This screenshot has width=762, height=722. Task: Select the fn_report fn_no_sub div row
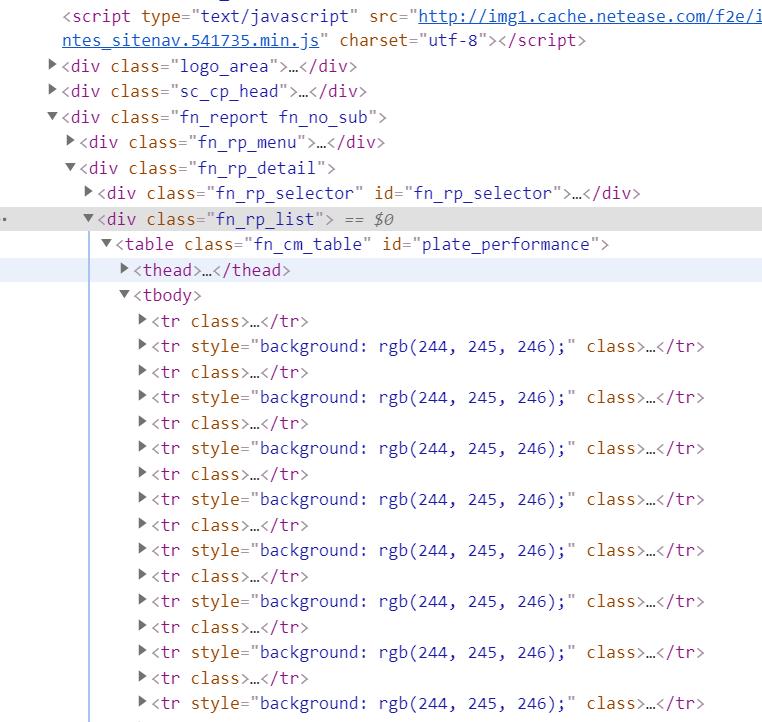[x=224, y=117]
